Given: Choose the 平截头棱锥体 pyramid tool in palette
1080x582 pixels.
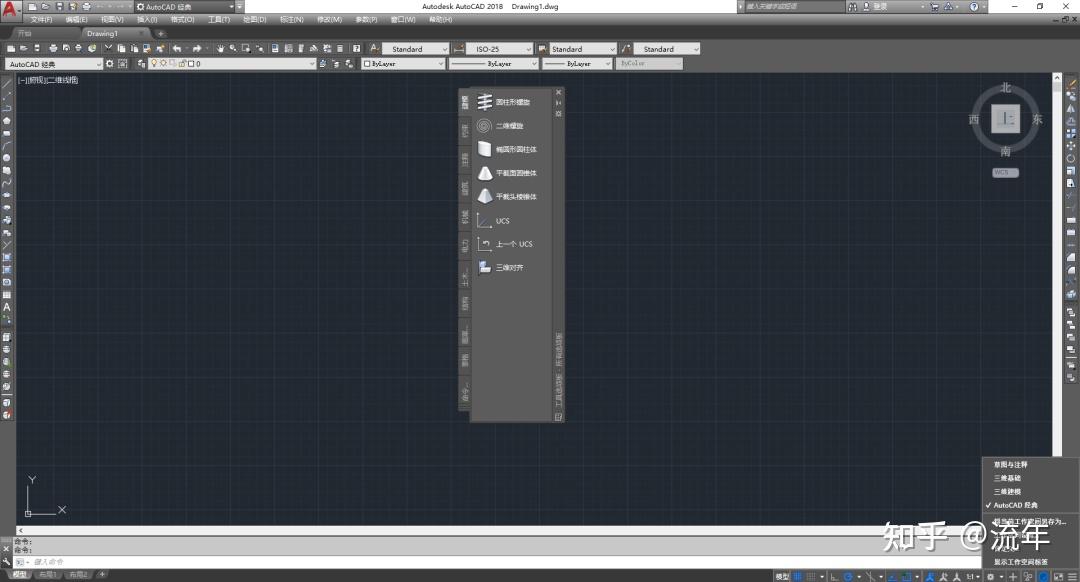Looking at the screenshot, I should [x=508, y=196].
